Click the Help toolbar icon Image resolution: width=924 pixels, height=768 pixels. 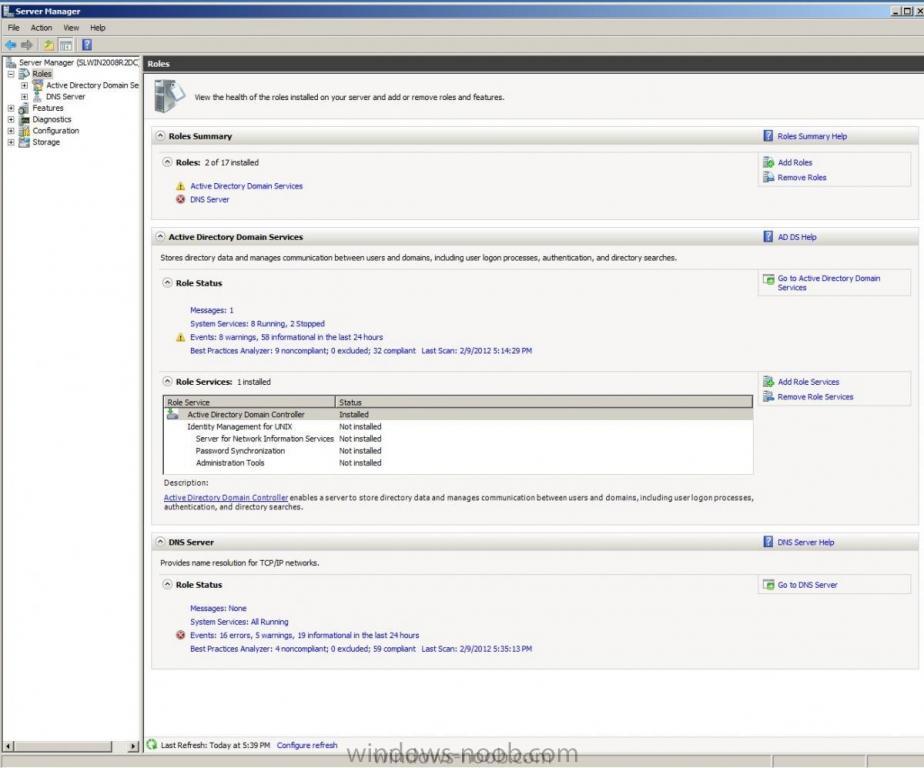87,45
